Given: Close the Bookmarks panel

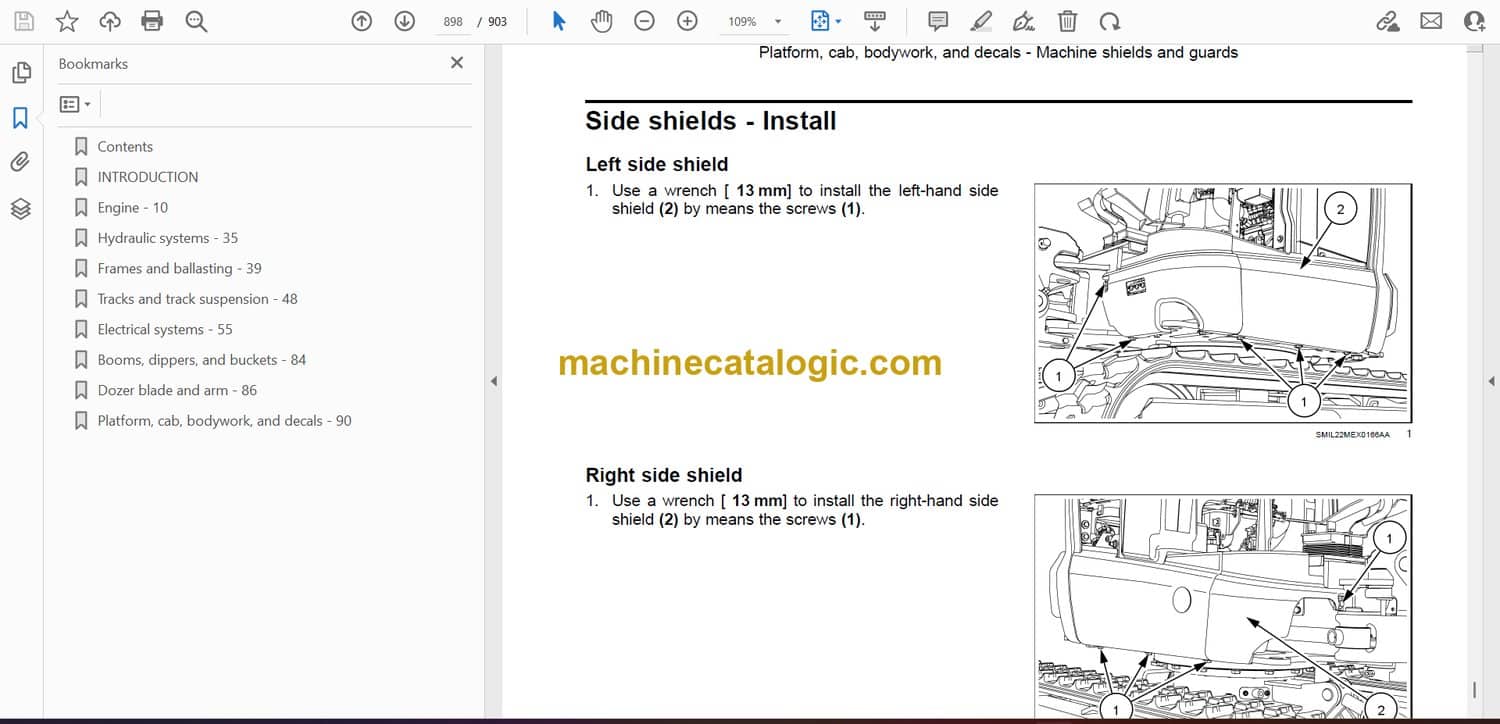Looking at the screenshot, I should 457,63.
